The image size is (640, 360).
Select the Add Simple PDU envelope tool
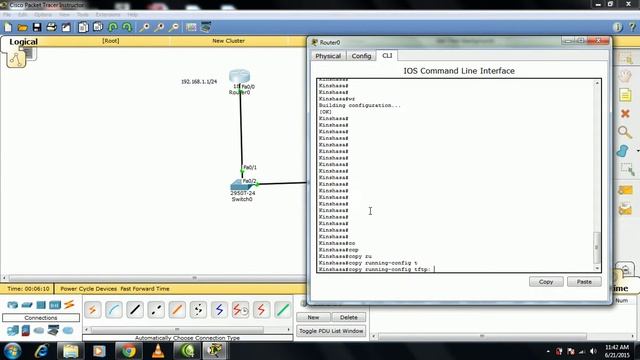625,190
